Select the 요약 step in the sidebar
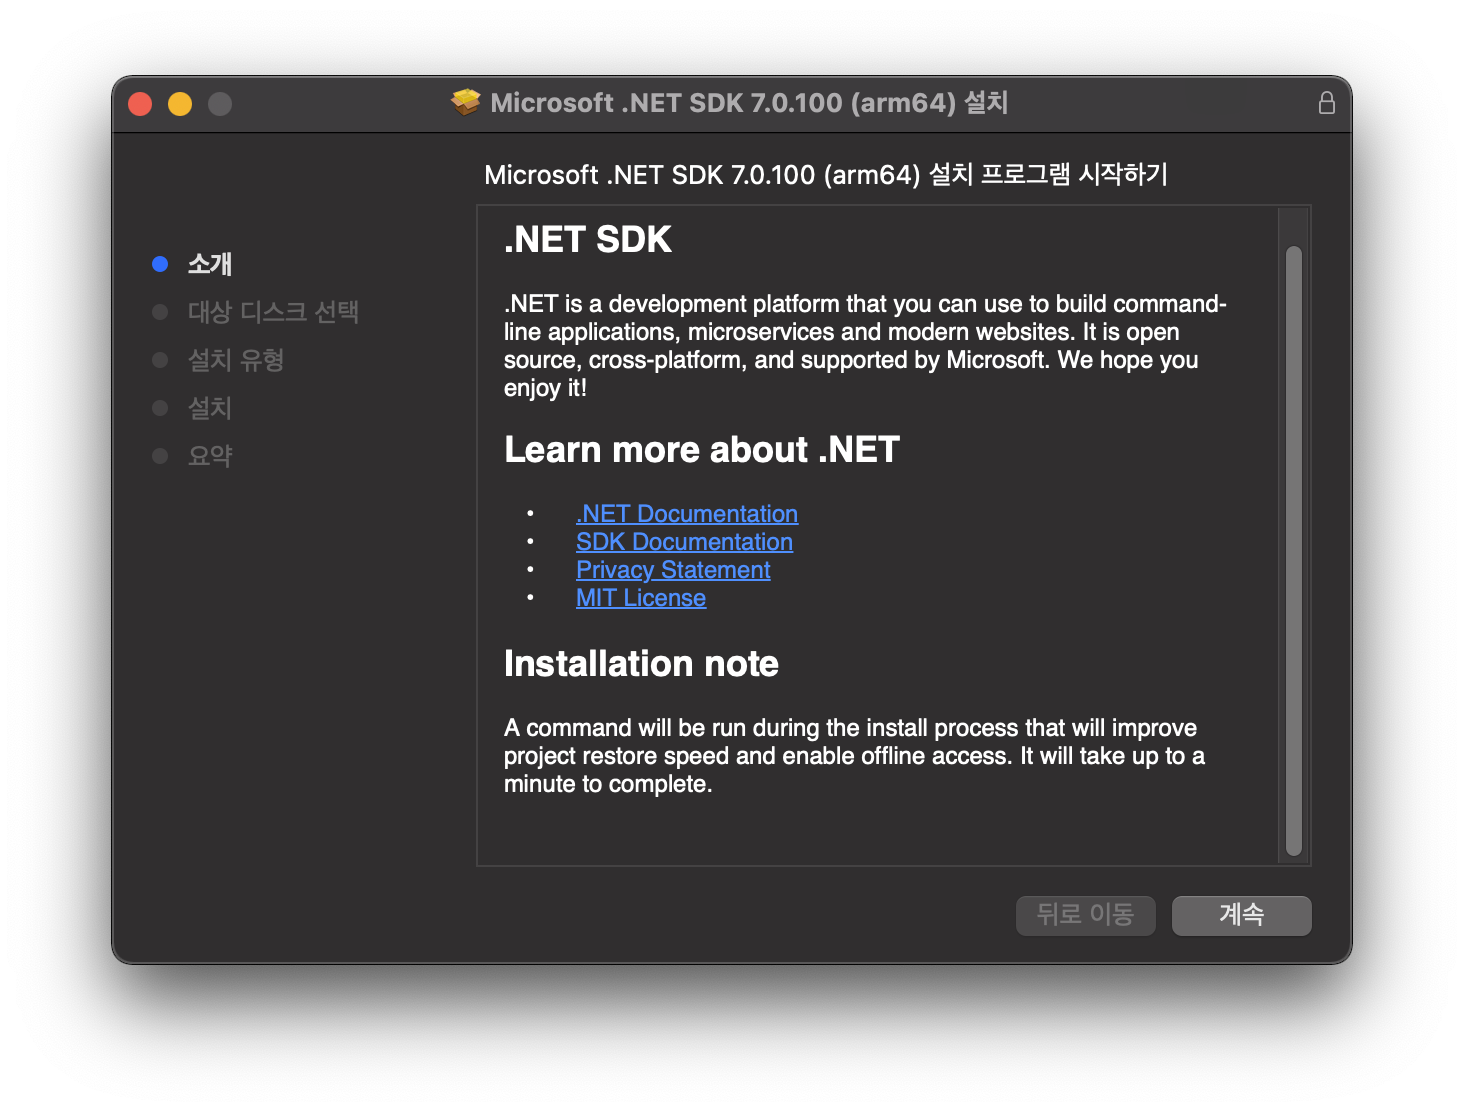1464x1112 pixels. coord(210,456)
